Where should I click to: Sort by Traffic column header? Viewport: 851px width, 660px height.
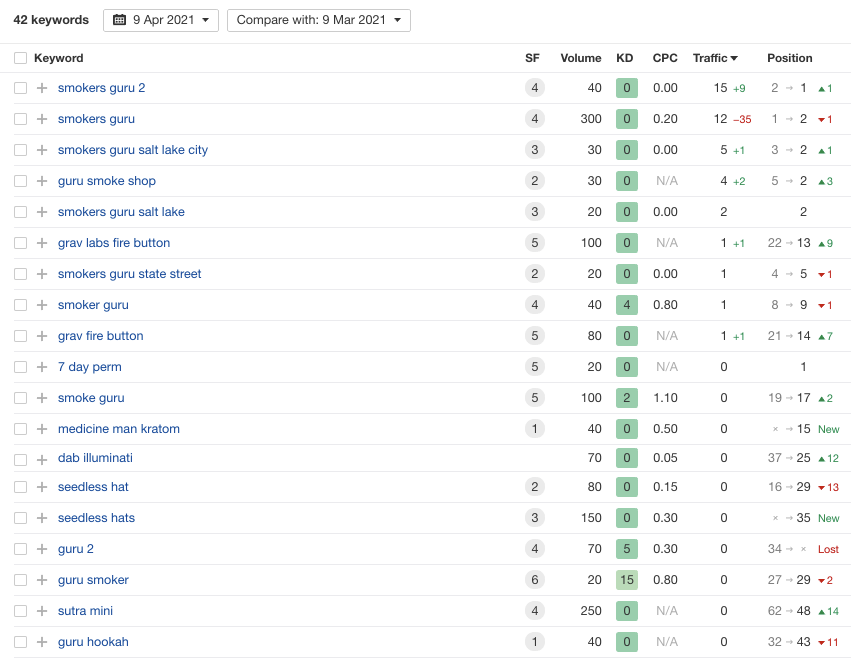click(x=715, y=58)
